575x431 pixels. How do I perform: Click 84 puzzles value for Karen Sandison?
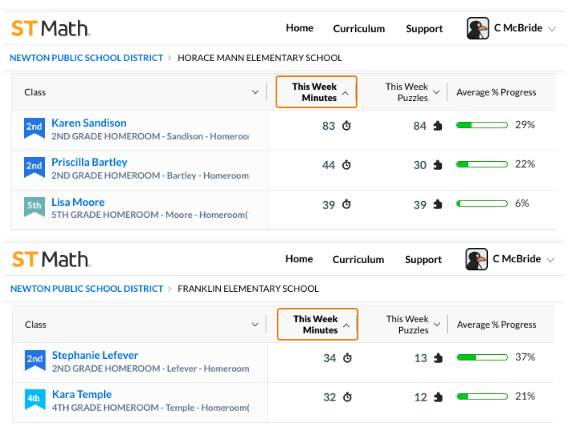point(420,126)
